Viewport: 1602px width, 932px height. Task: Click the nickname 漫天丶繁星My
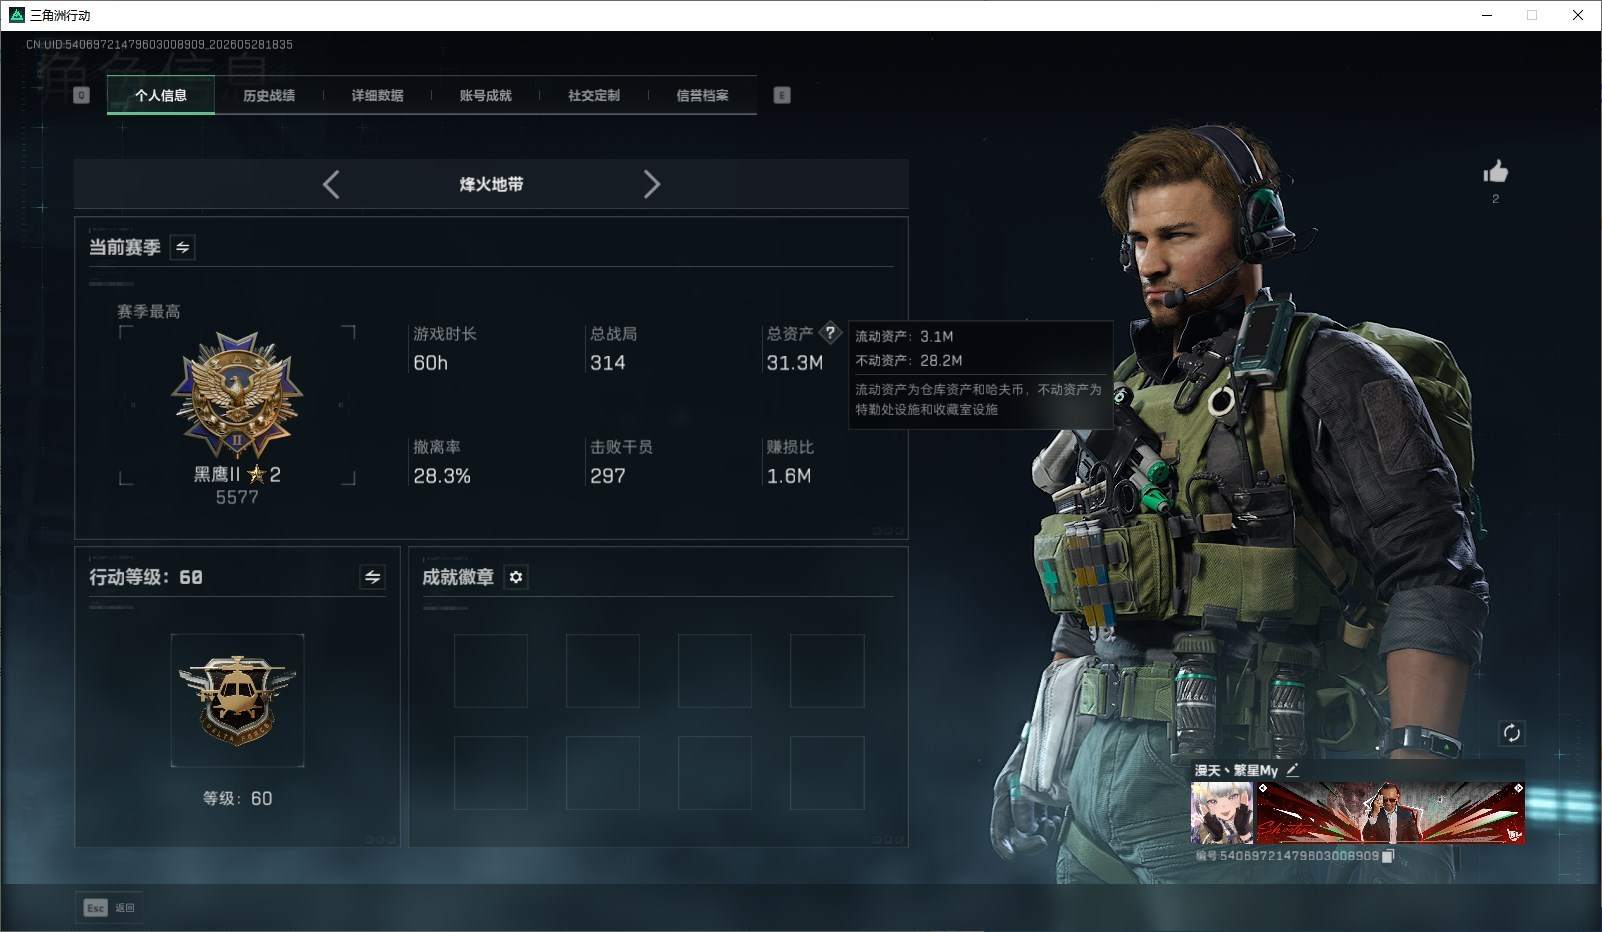click(1236, 770)
